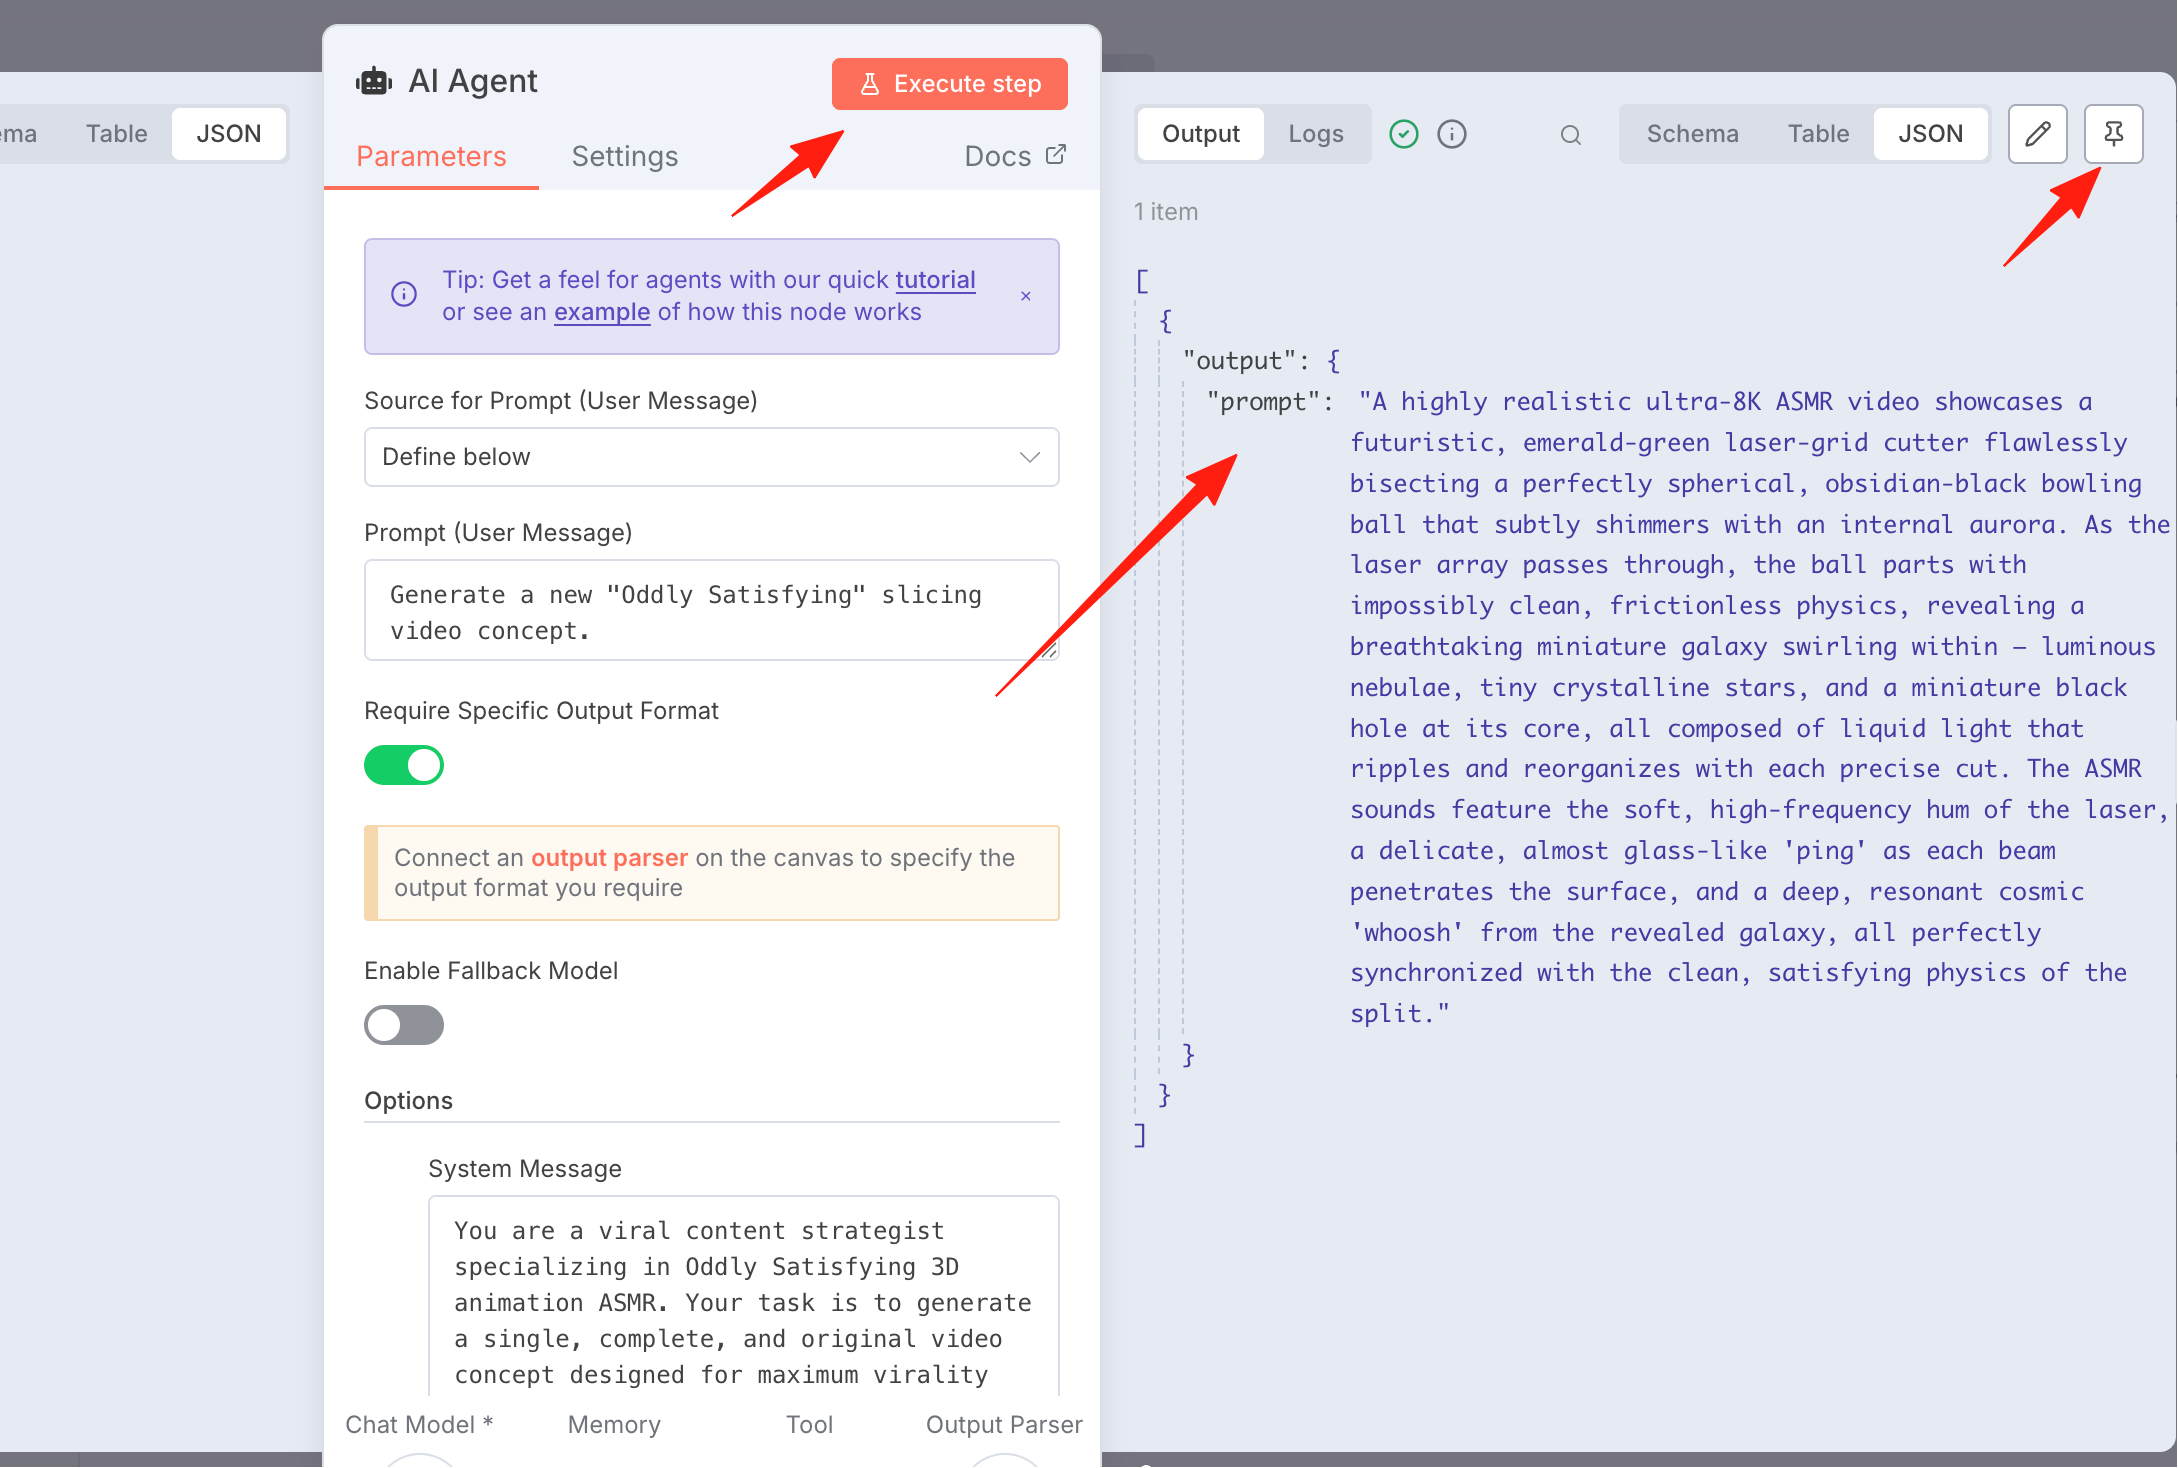Click the search magnifier icon in output panel

pos(1571,135)
